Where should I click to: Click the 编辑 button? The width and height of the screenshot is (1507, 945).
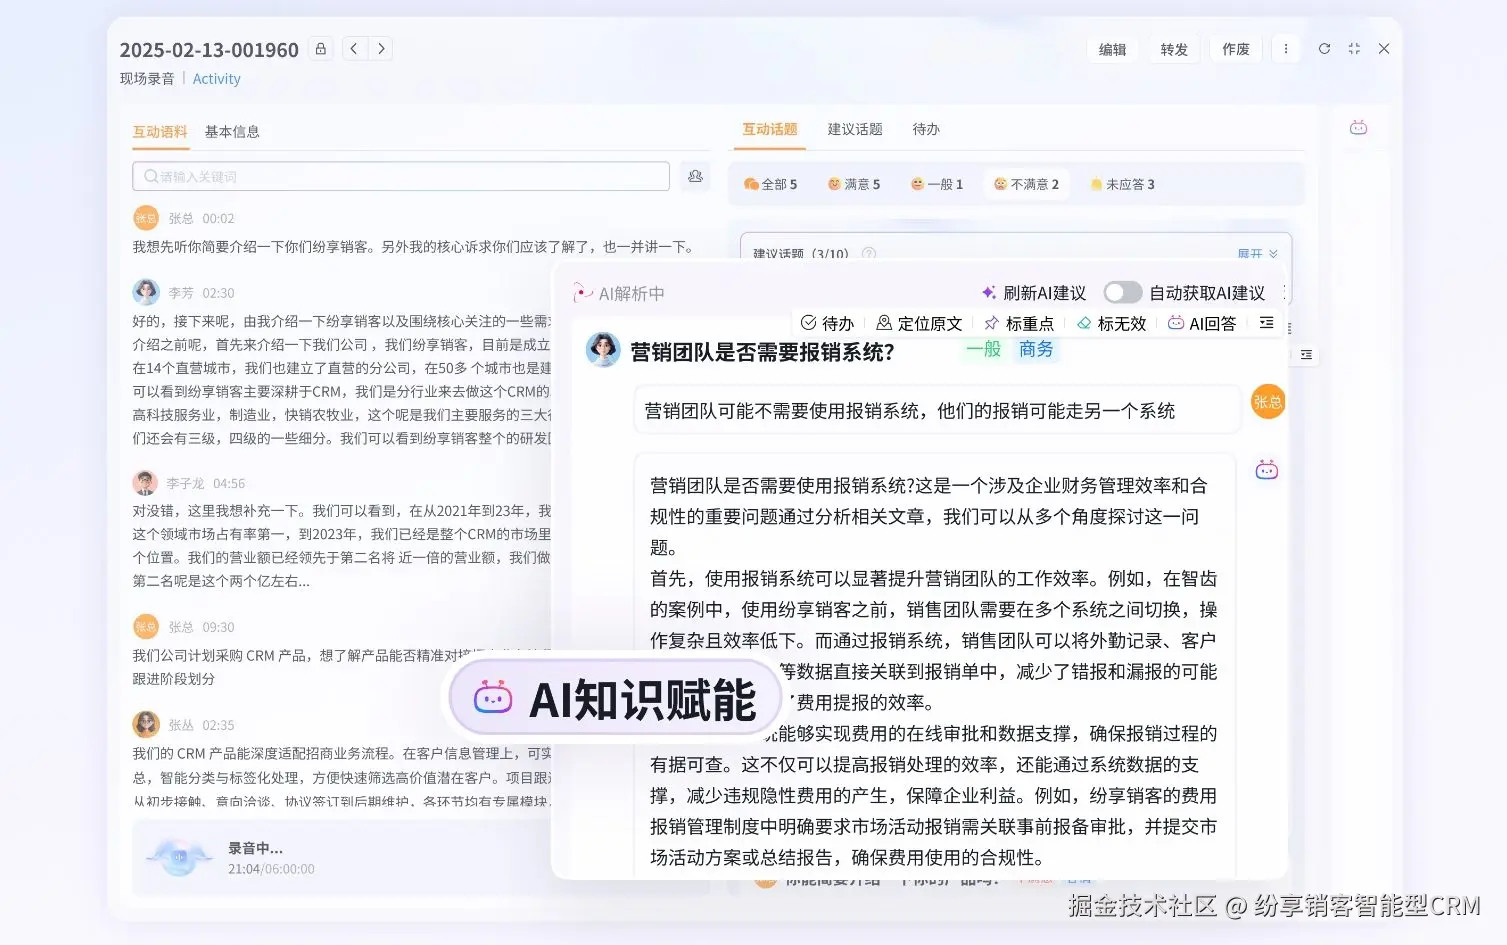tap(1113, 49)
